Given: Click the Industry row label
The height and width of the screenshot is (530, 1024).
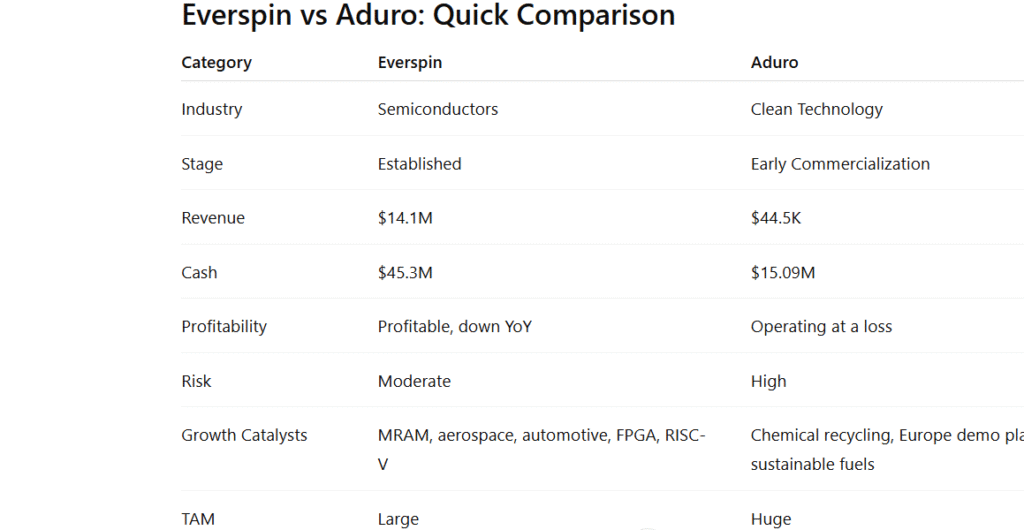Looking at the screenshot, I should [211, 109].
